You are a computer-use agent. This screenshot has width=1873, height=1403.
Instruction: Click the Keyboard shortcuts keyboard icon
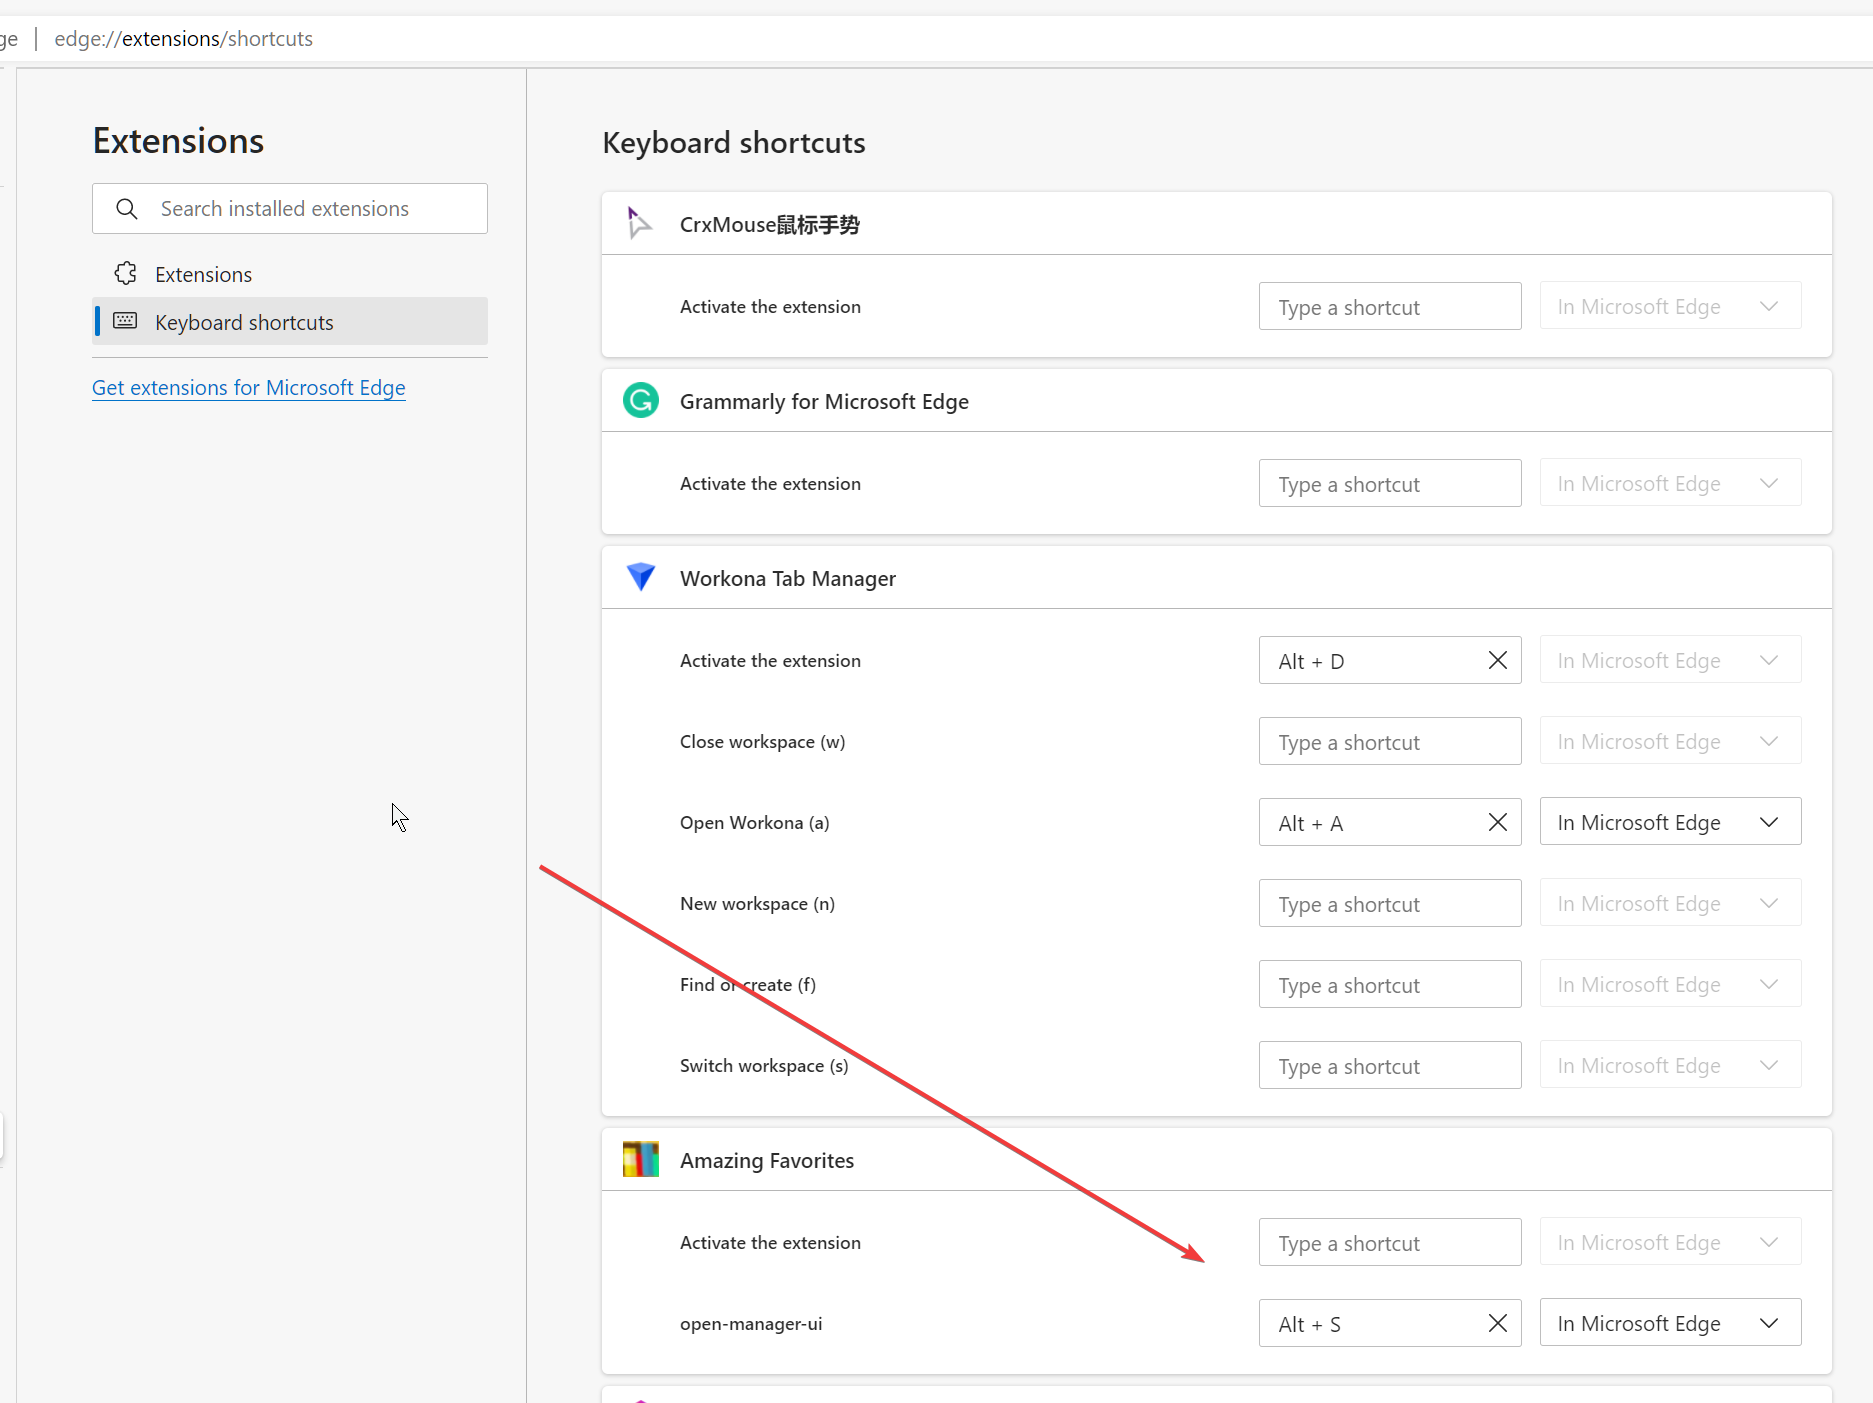[125, 321]
